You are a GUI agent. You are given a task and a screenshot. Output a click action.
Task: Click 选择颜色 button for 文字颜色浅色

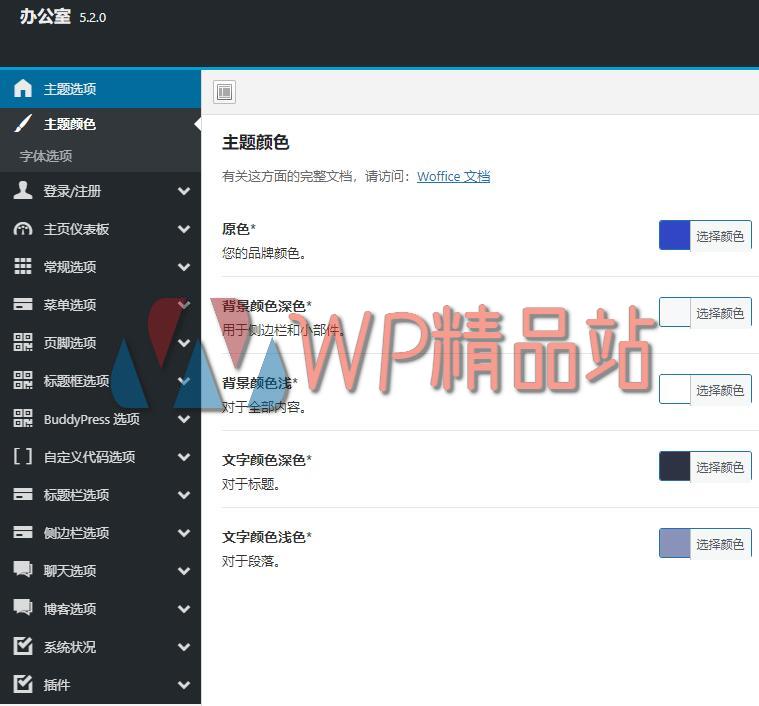click(720, 544)
